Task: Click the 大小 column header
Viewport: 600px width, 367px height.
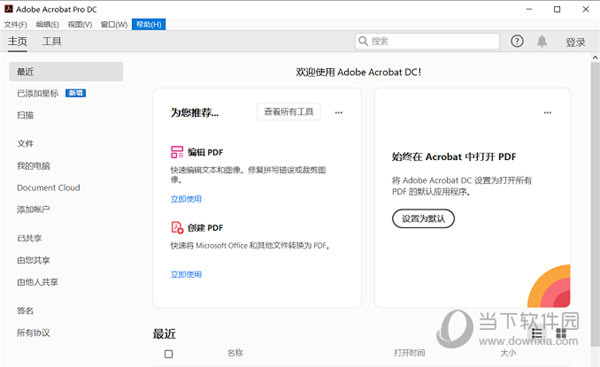Action: (508, 353)
